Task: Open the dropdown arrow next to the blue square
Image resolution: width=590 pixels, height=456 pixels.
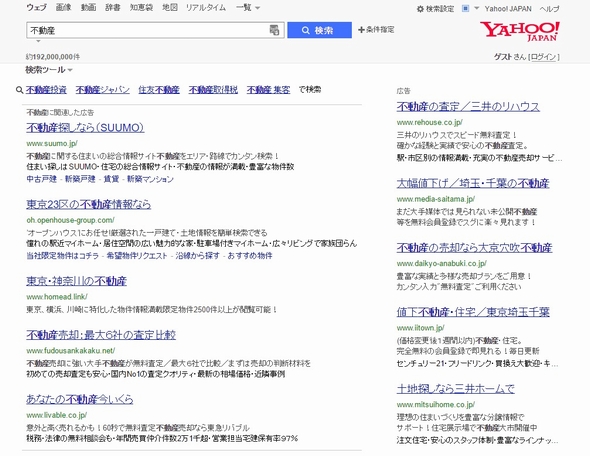Action: [x=476, y=8]
